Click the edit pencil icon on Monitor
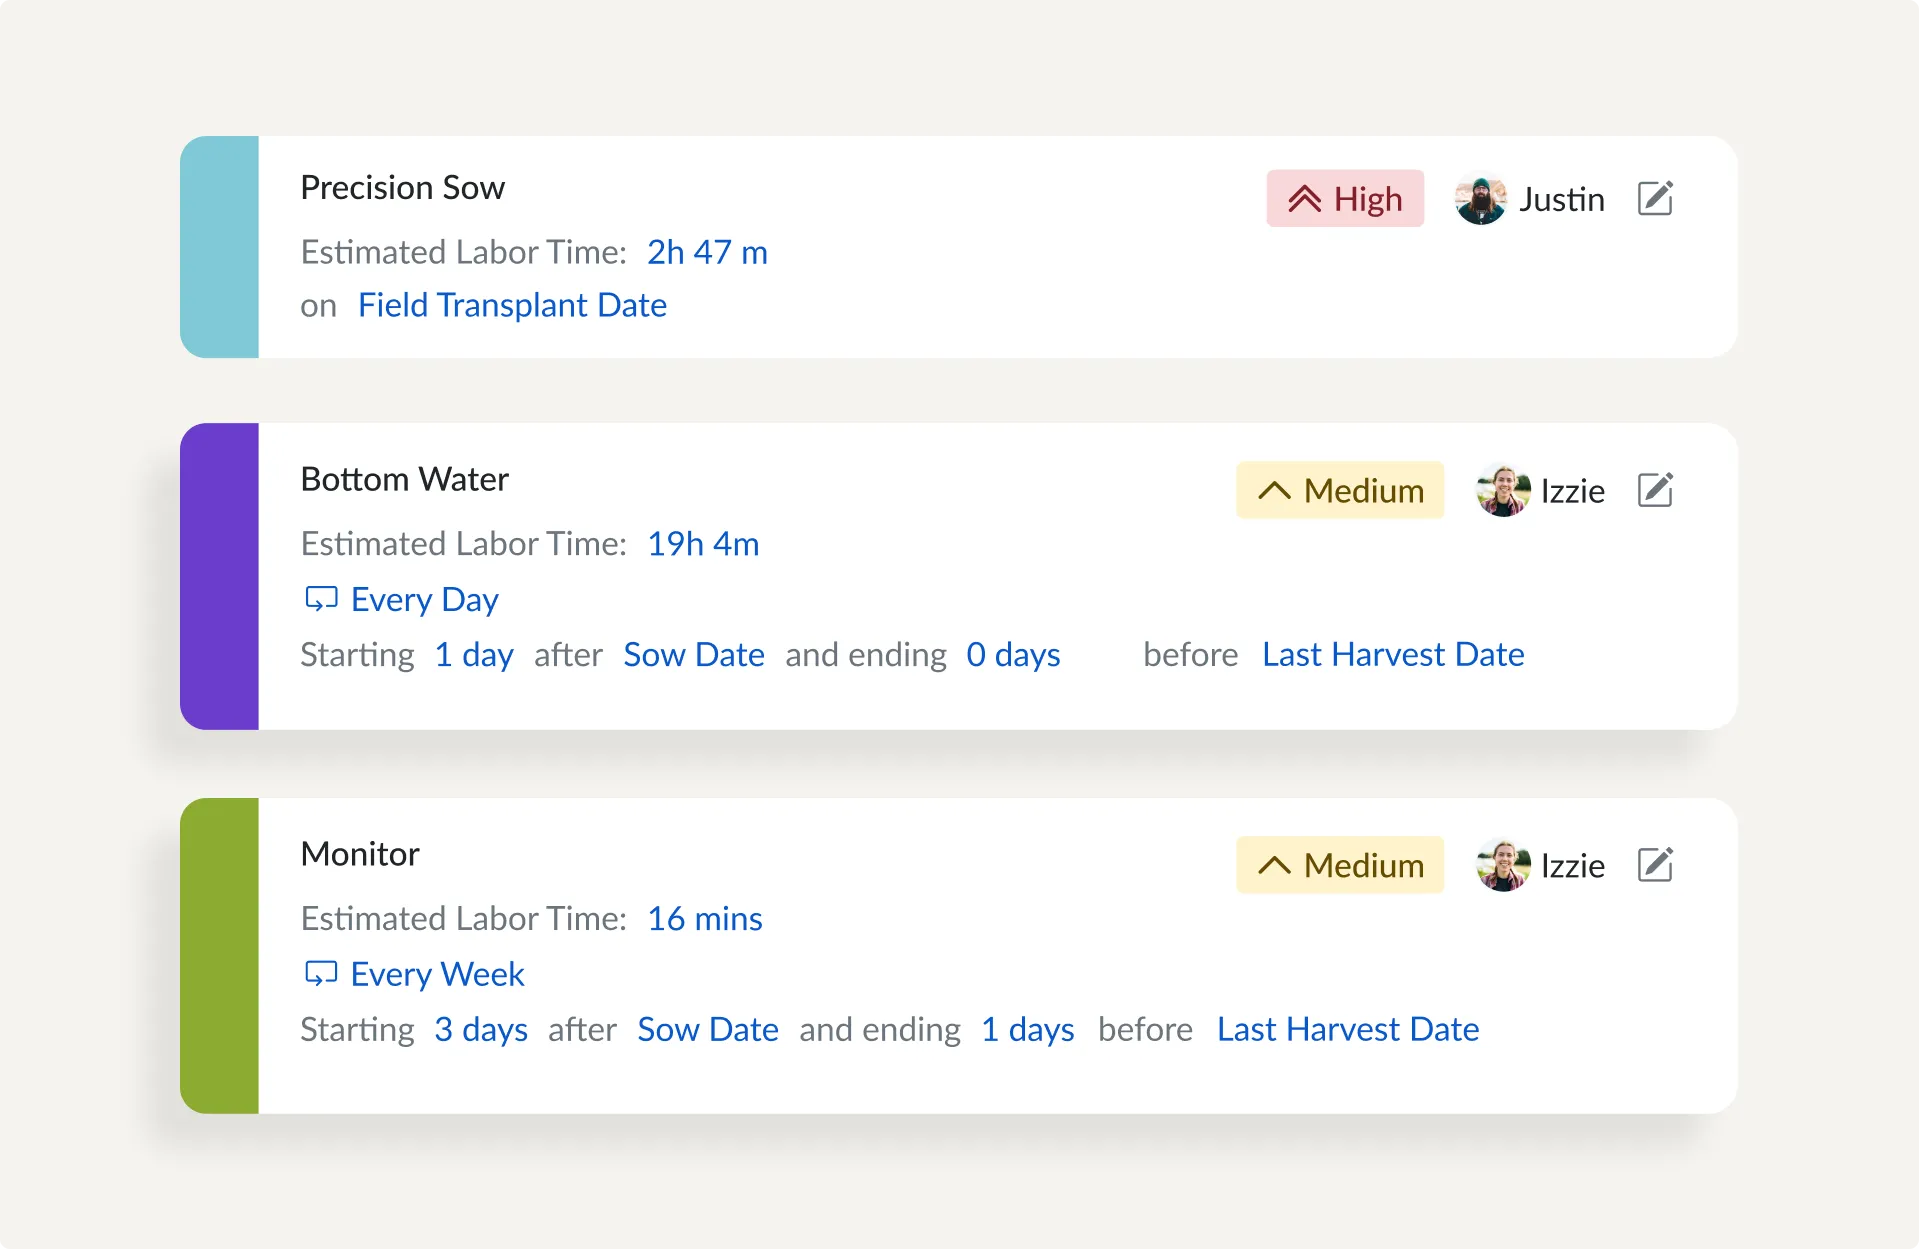 click(x=1655, y=865)
